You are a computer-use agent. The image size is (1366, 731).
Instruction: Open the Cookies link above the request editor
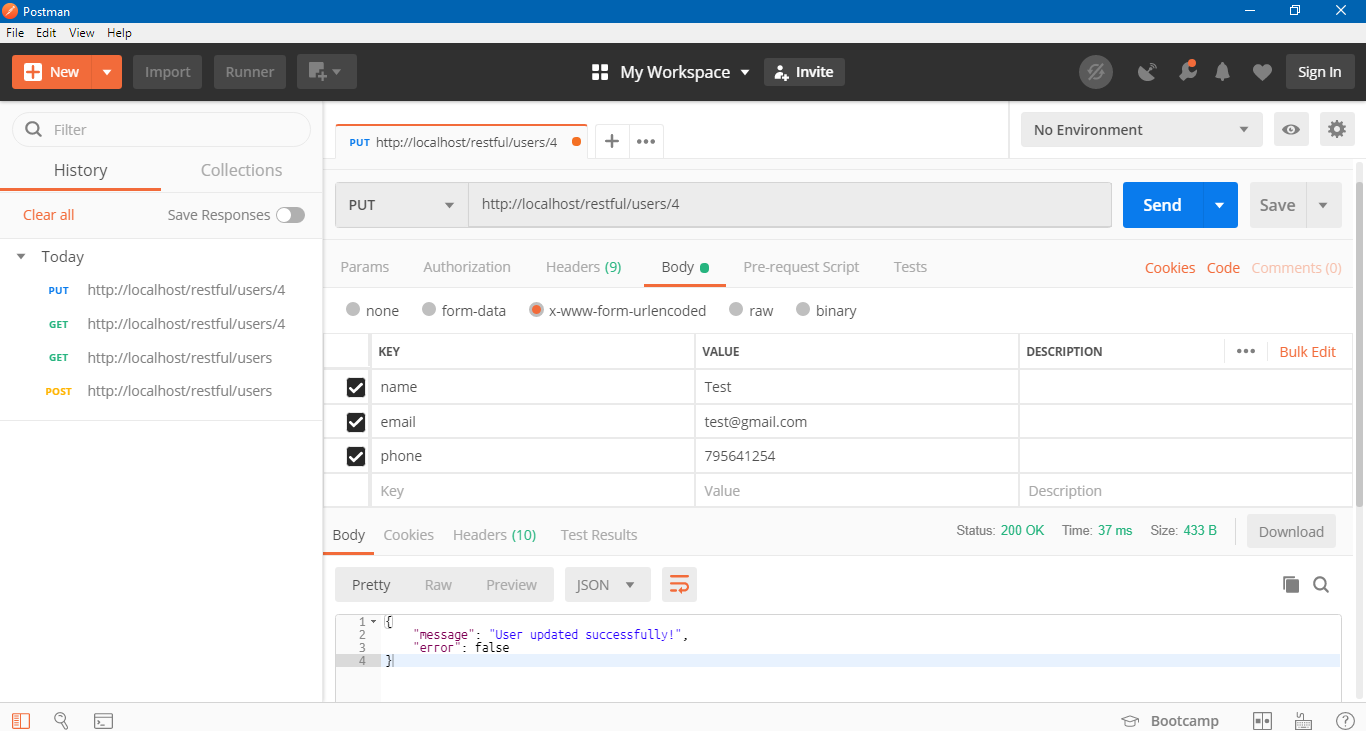pyautogui.click(x=1169, y=267)
